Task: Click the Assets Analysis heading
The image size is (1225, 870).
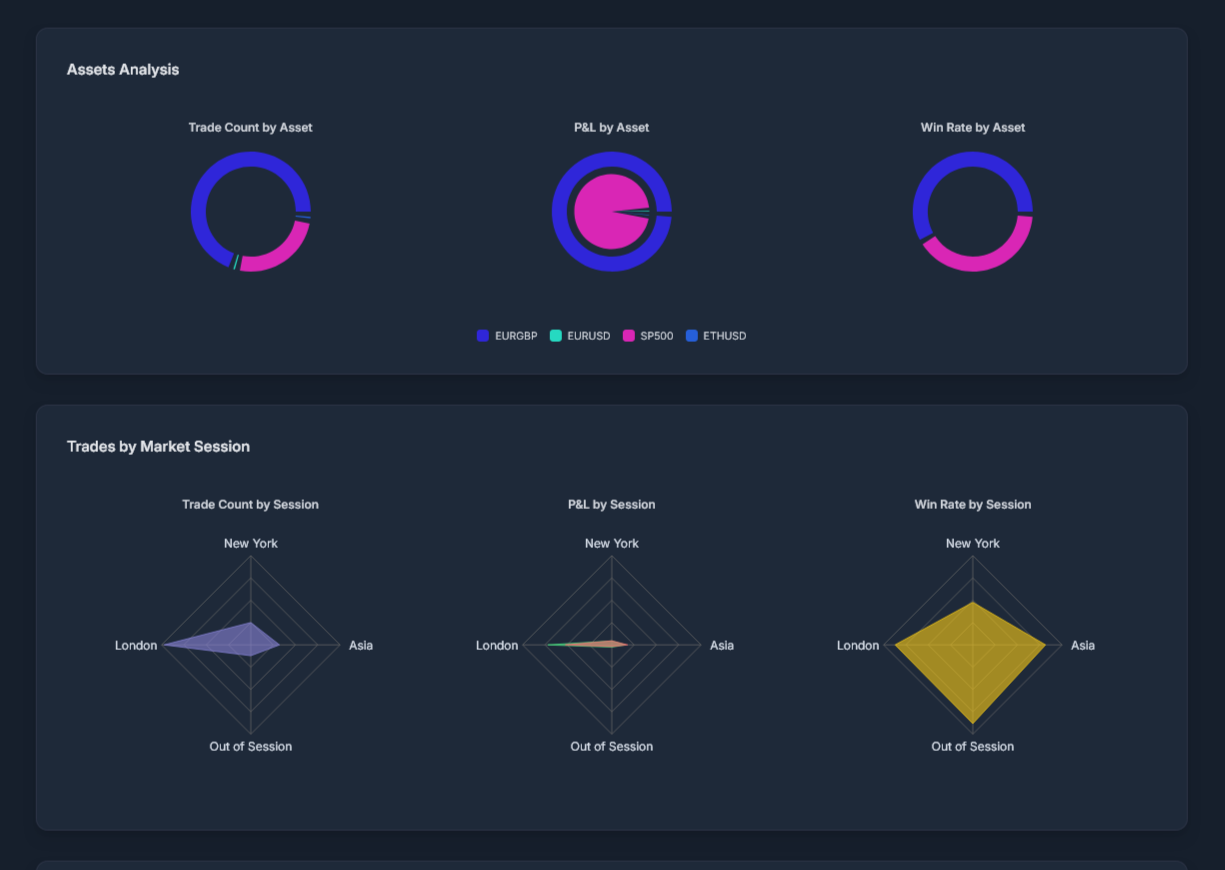Action: [x=123, y=69]
